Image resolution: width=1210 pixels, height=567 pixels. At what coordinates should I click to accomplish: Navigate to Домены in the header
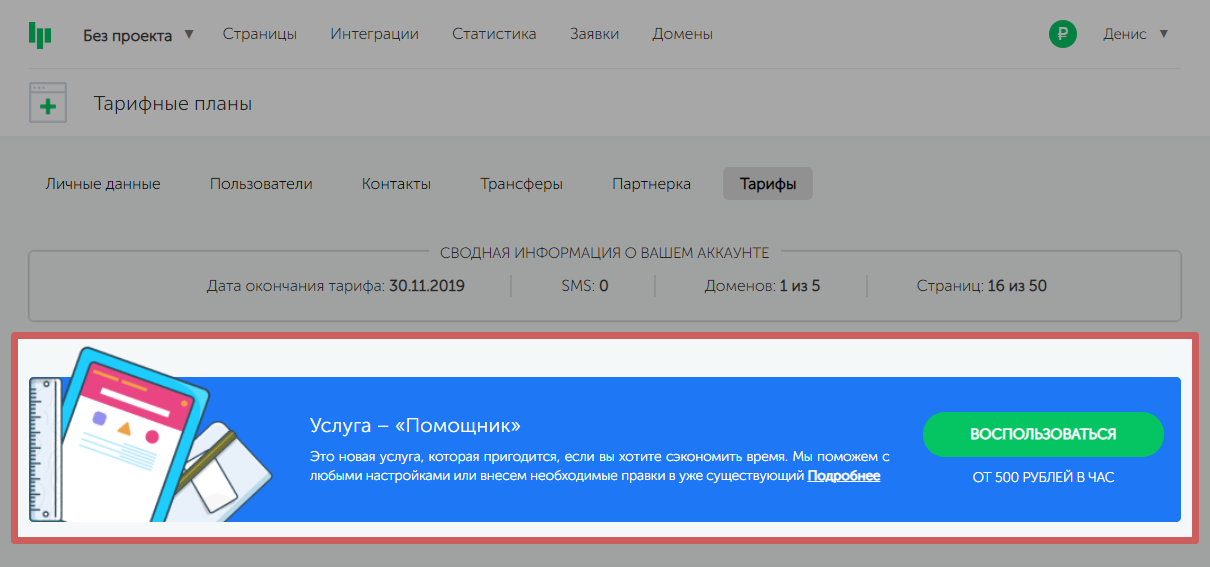pyautogui.click(x=682, y=34)
